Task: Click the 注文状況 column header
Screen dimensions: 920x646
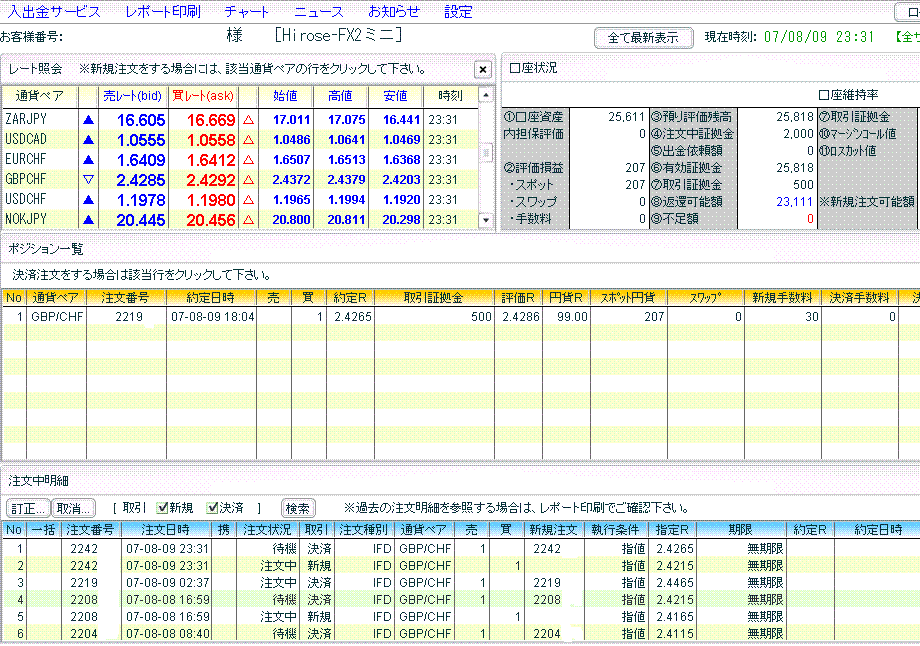Action: pos(268,529)
